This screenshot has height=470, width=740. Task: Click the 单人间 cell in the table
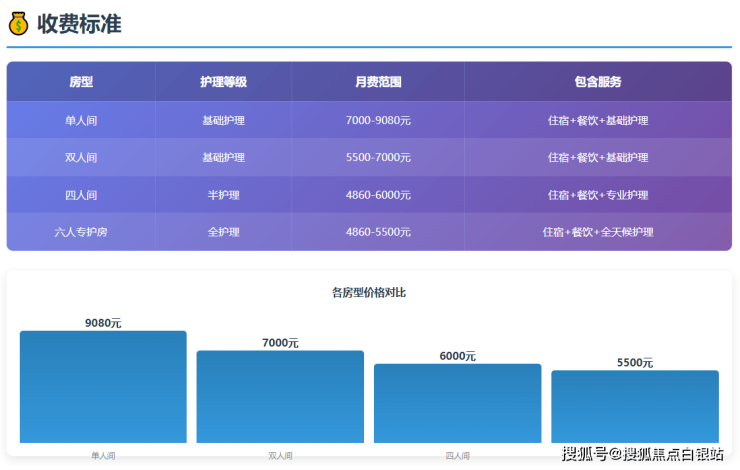[x=81, y=120]
